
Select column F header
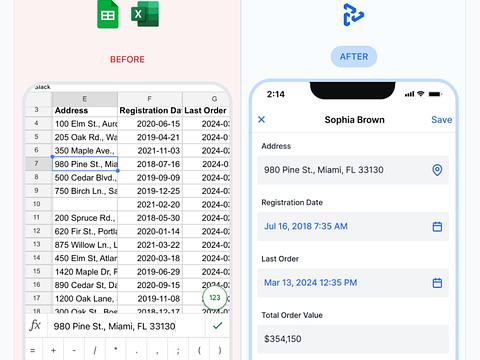[150, 99]
